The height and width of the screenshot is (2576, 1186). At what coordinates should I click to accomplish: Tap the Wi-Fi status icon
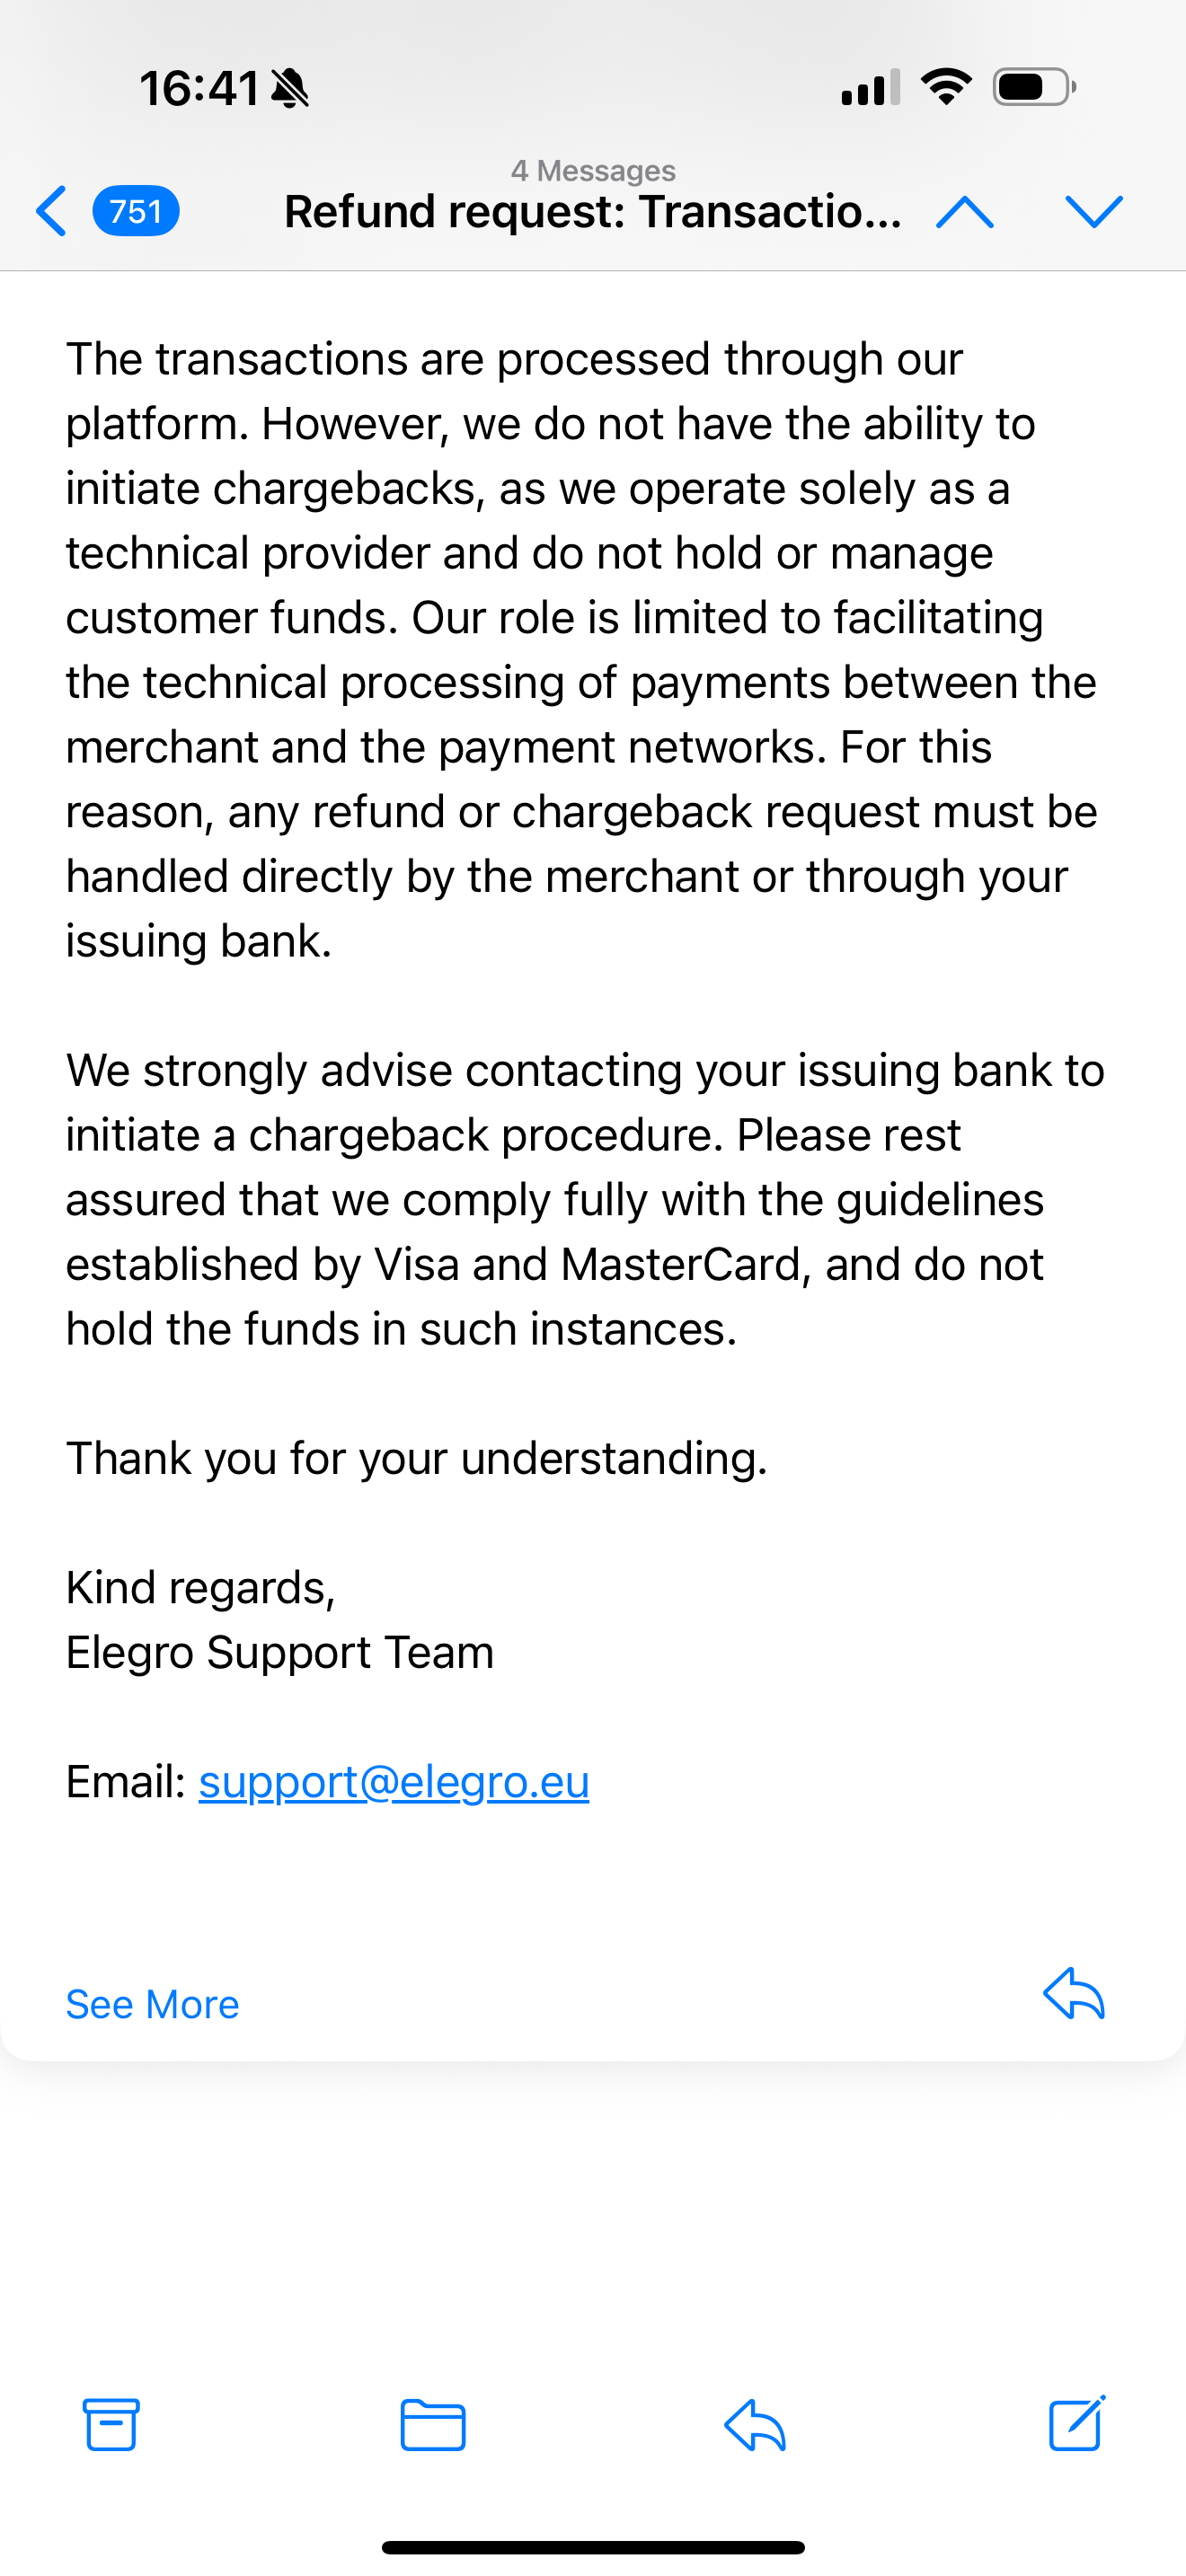click(946, 87)
